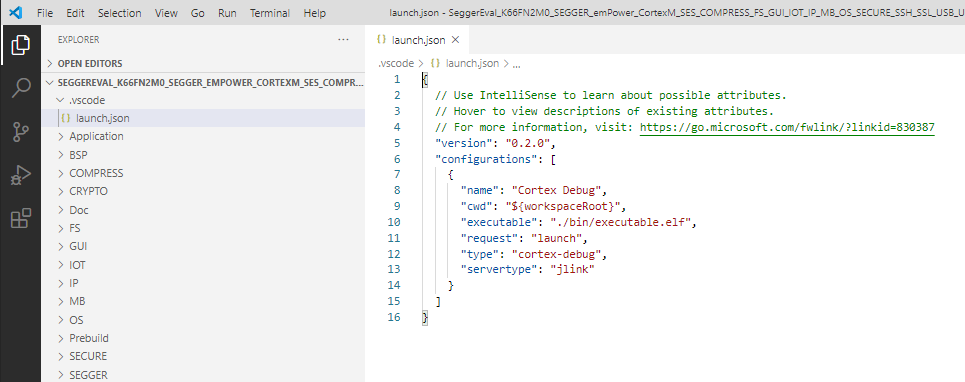Select the launch.json editor tab

coord(417,40)
